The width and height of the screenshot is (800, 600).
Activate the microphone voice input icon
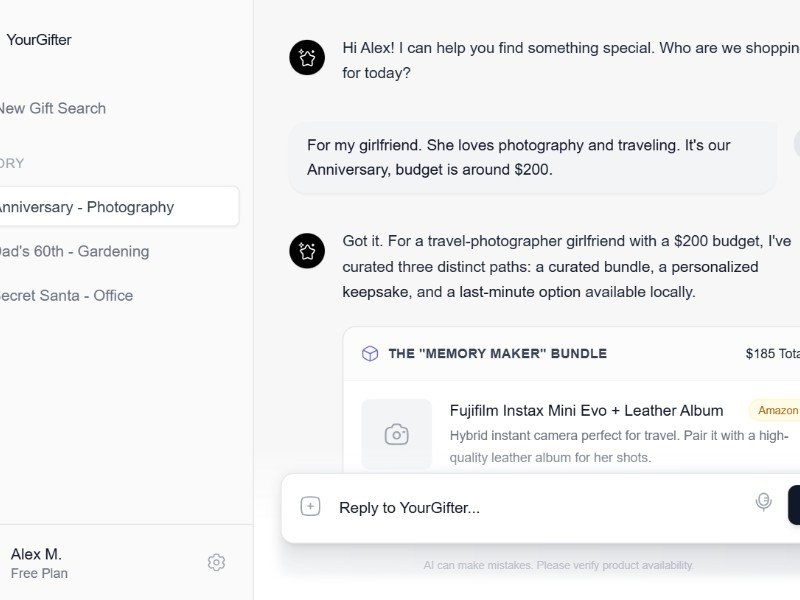click(763, 502)
